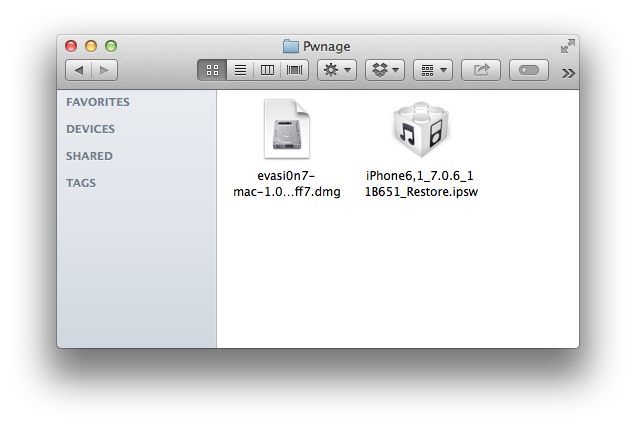This screenshot has height=427, width=636.
Task: Select the iPhone6,1 Restore ipsw file icon
Action: pyautogui.click(x=421, y=129)
